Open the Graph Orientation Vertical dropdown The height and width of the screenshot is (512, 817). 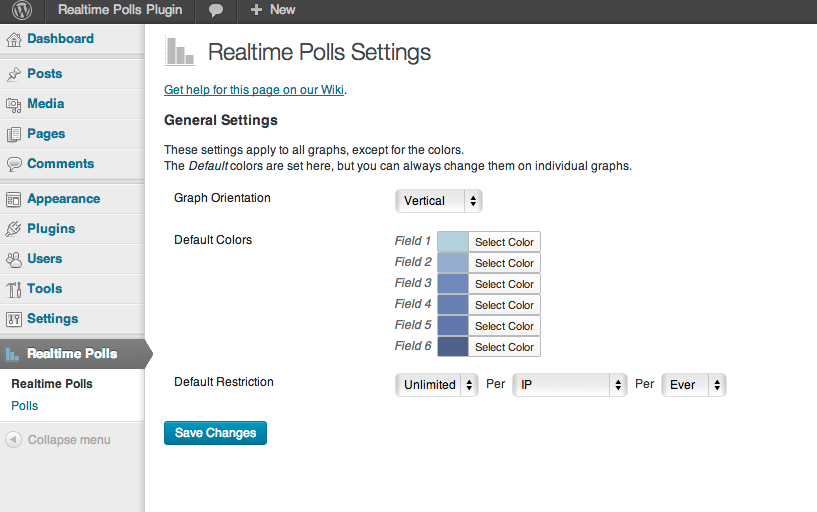pyautogui.click(x=439, y=201)
